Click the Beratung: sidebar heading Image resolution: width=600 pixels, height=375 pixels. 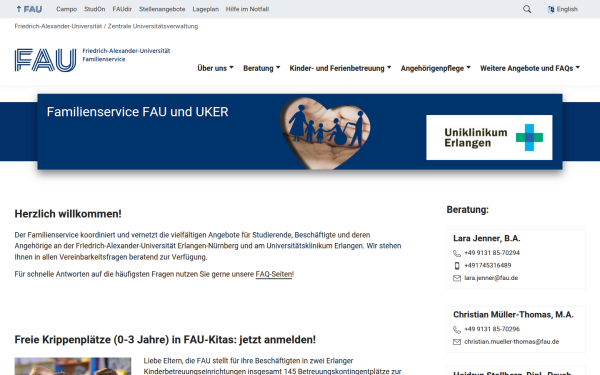(x=468, y=210)
